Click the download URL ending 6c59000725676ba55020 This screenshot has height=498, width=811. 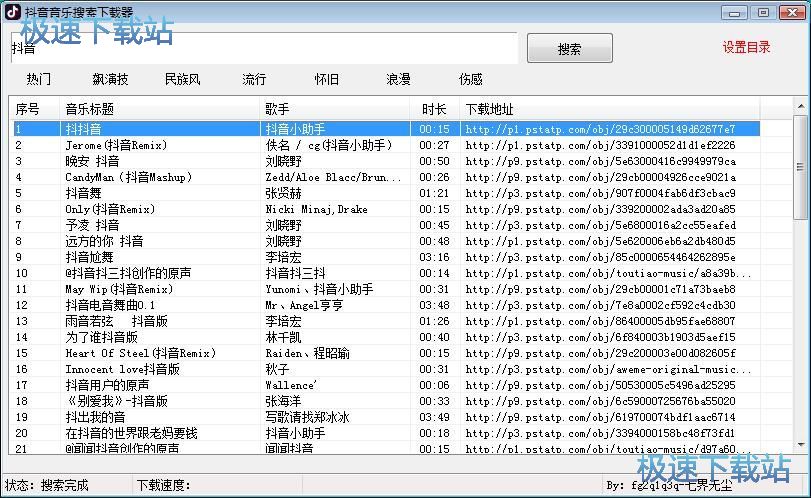600,401
